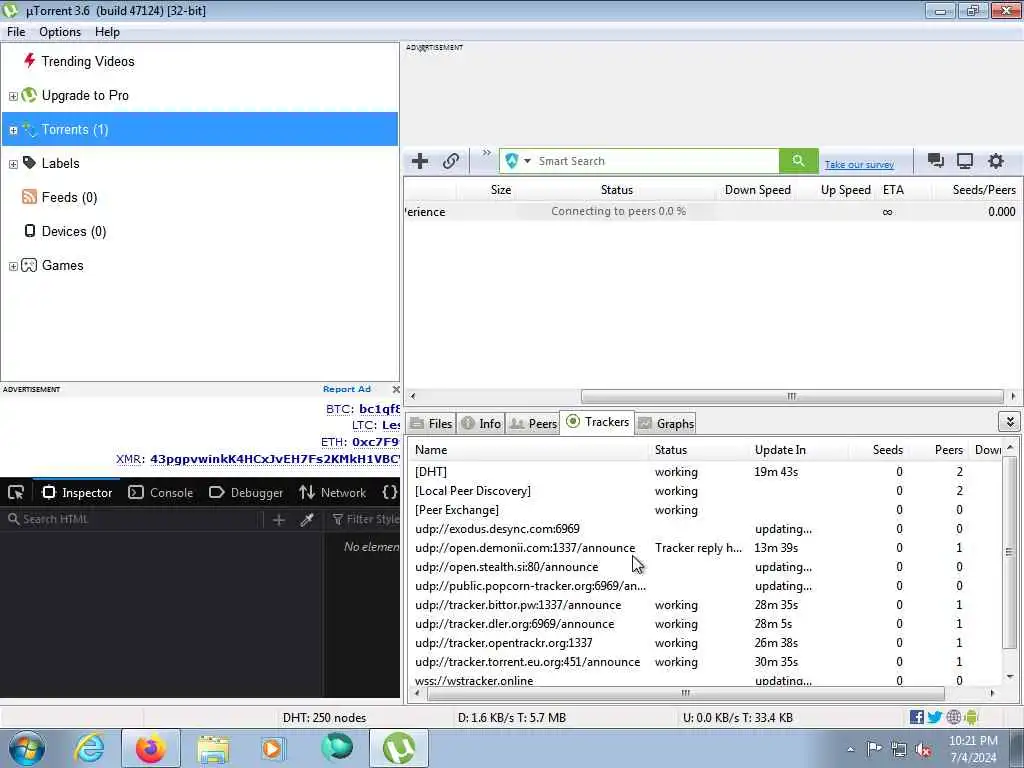Select Games in sidebar

click(x=62, y=265)
